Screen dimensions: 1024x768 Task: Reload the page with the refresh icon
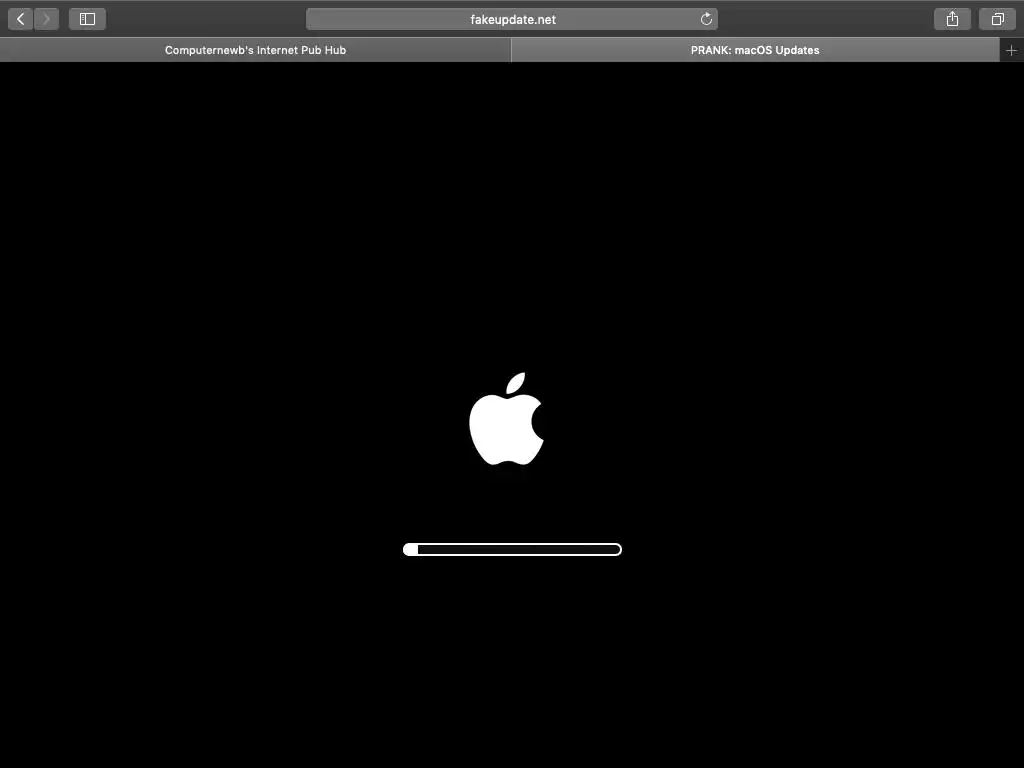(706, 19)
